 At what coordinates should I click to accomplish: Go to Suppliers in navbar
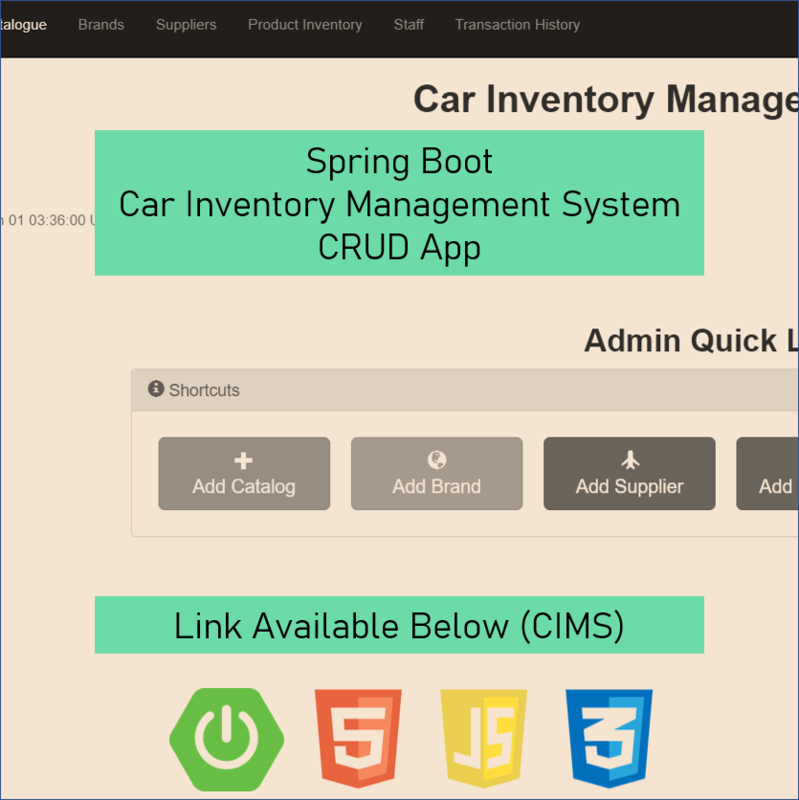[186, 25]
